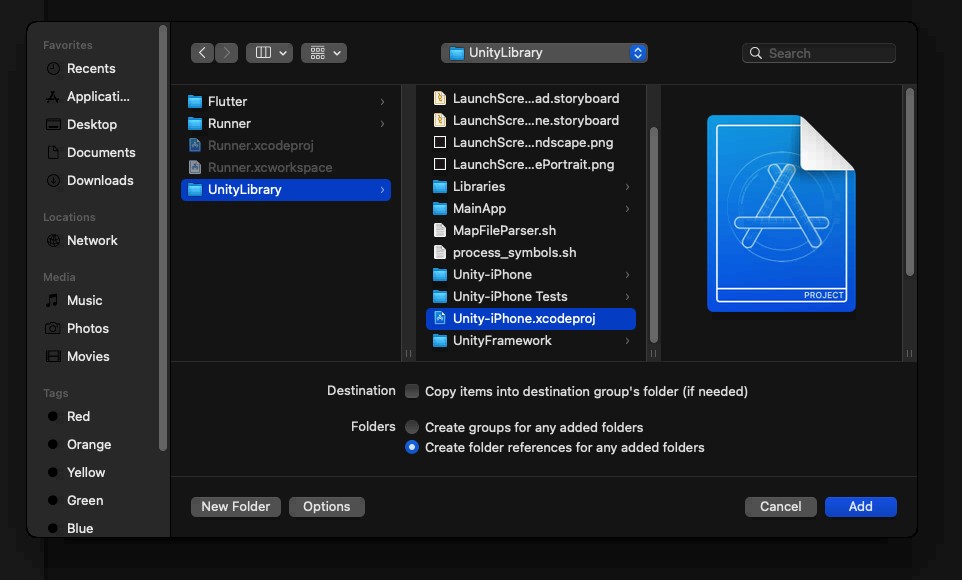Enable Copy items into destination group's folder
Screen dimensions: 962x580
tap(412, 391)
